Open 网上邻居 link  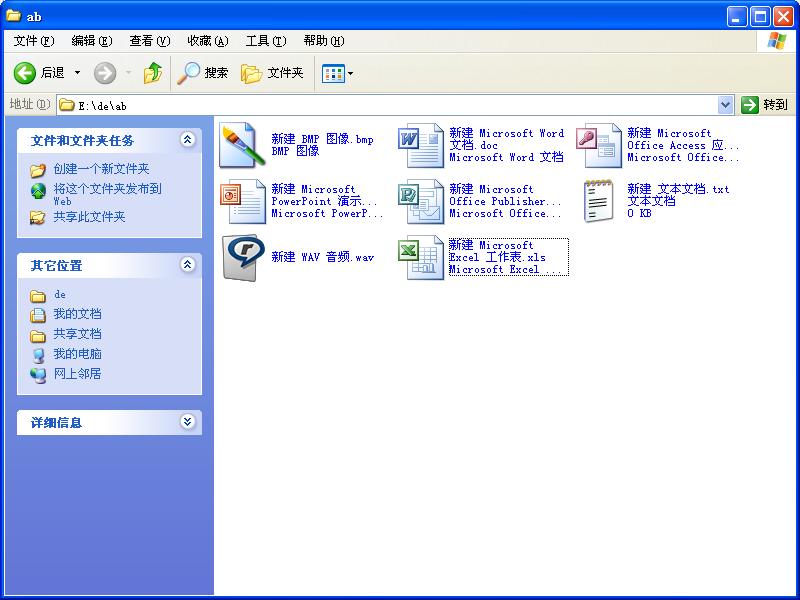click(78, 373)
